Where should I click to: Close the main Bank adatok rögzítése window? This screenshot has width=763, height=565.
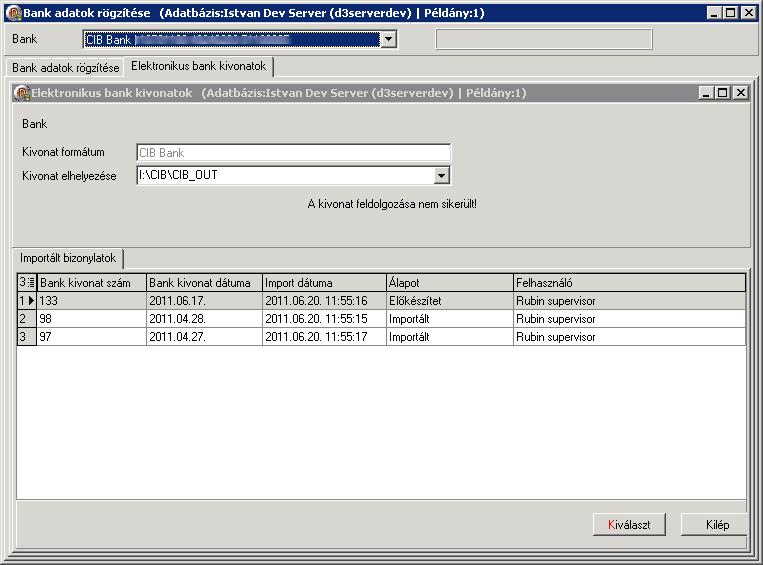[748, 13]
